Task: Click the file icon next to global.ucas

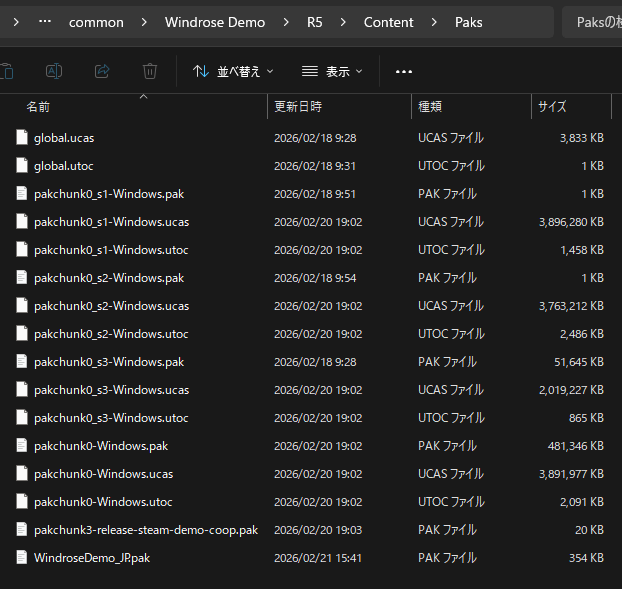Action: tap(22, 138)
